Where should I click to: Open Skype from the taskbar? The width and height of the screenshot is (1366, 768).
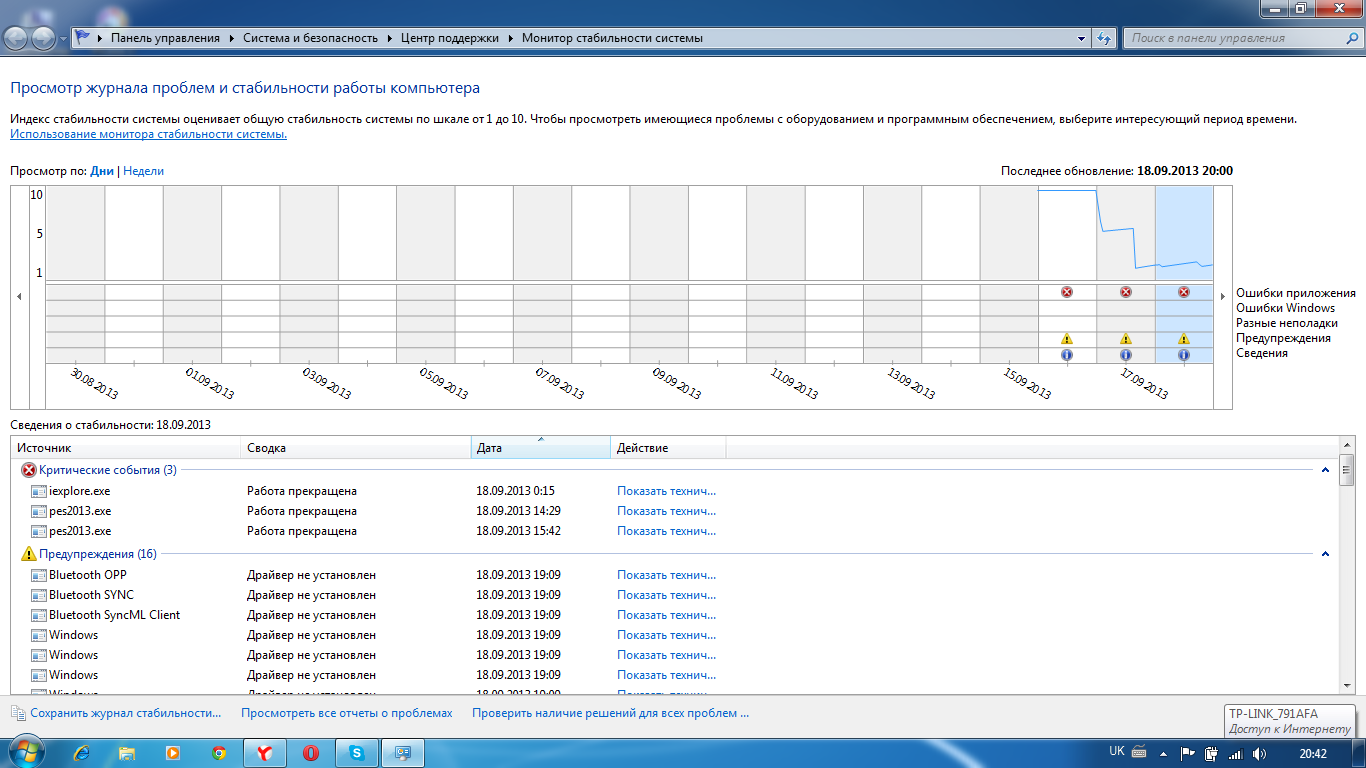(x=356, y=753)
